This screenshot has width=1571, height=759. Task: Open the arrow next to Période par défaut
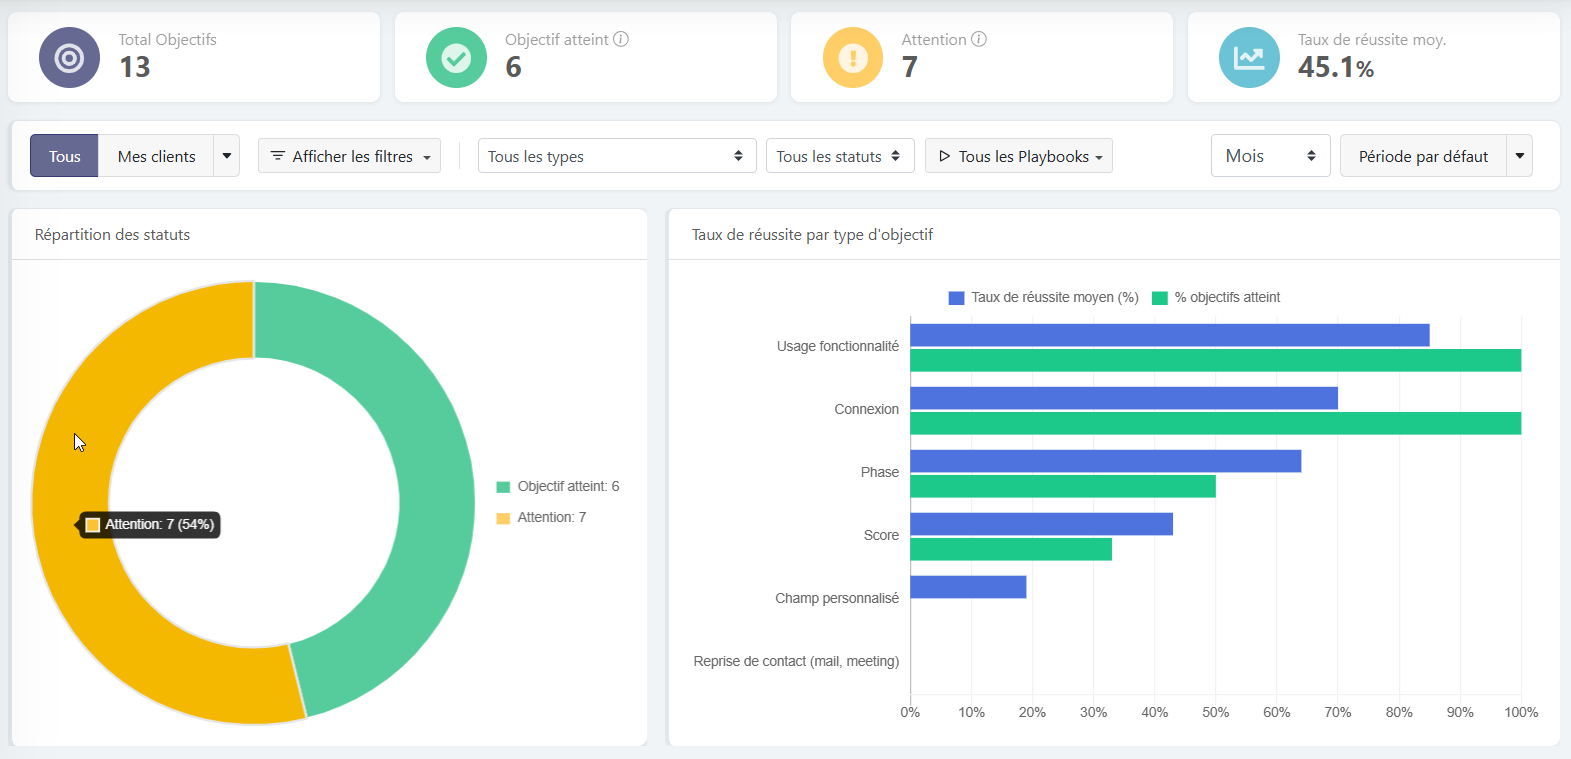pos(1519,156)
